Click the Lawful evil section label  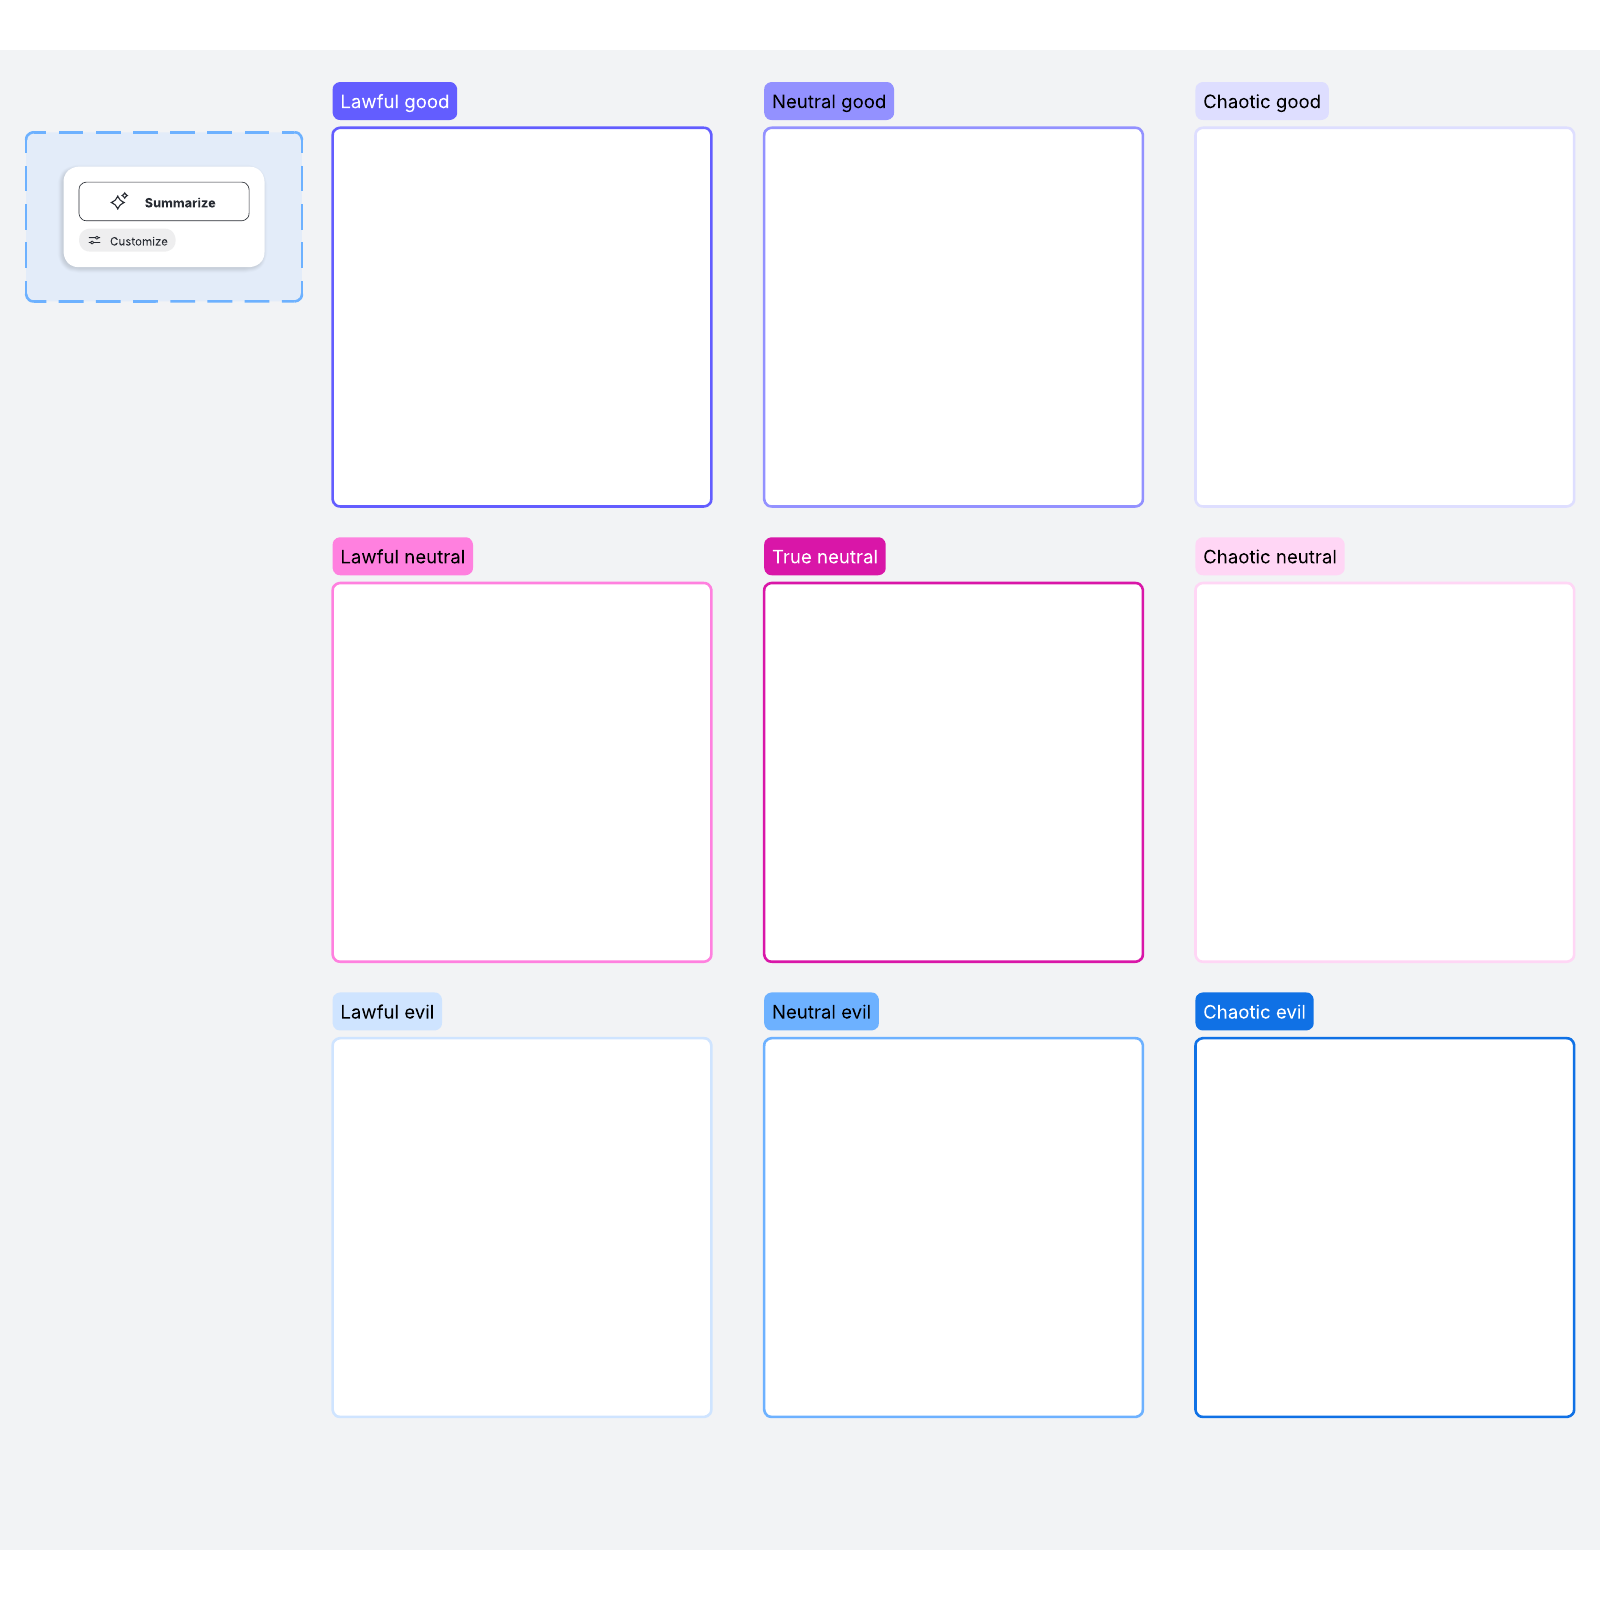click(387, 1012)
